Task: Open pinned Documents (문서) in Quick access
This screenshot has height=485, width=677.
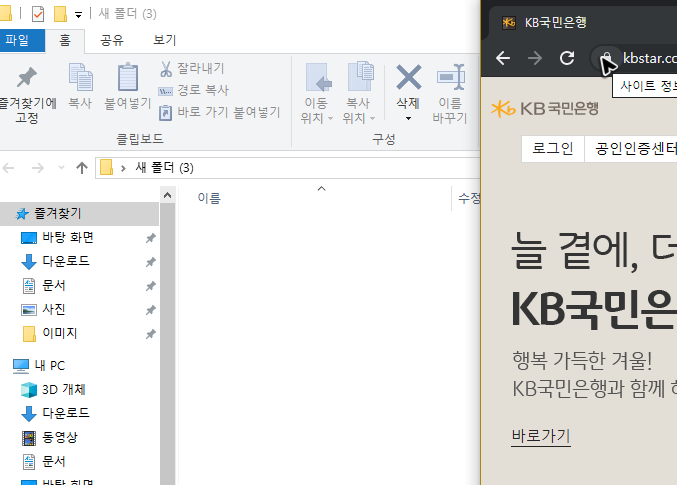Action: coord(54,285)
